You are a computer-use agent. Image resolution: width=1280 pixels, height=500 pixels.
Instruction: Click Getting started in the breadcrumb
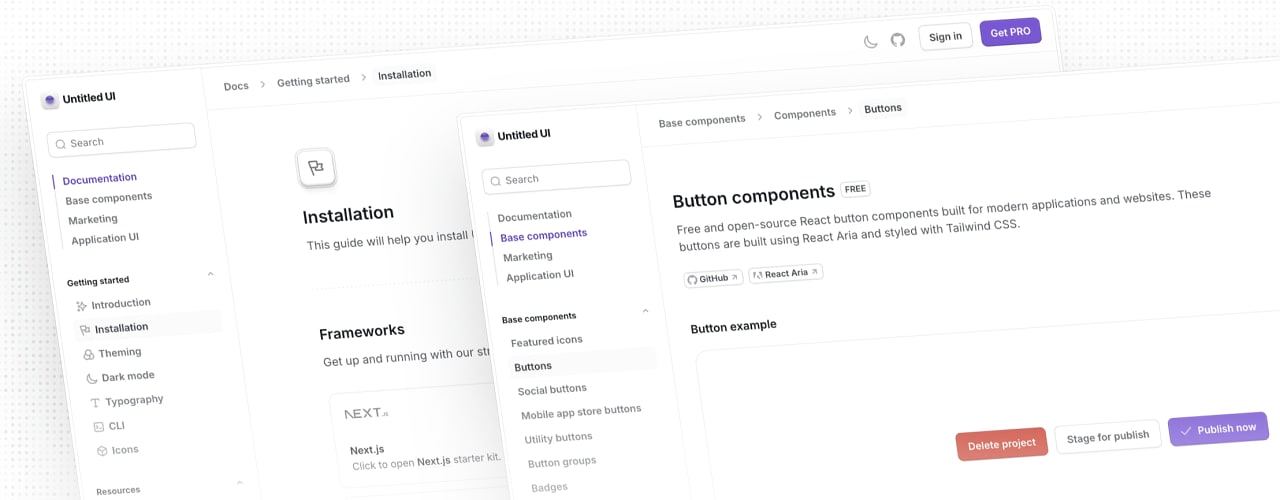click(313, 81)
